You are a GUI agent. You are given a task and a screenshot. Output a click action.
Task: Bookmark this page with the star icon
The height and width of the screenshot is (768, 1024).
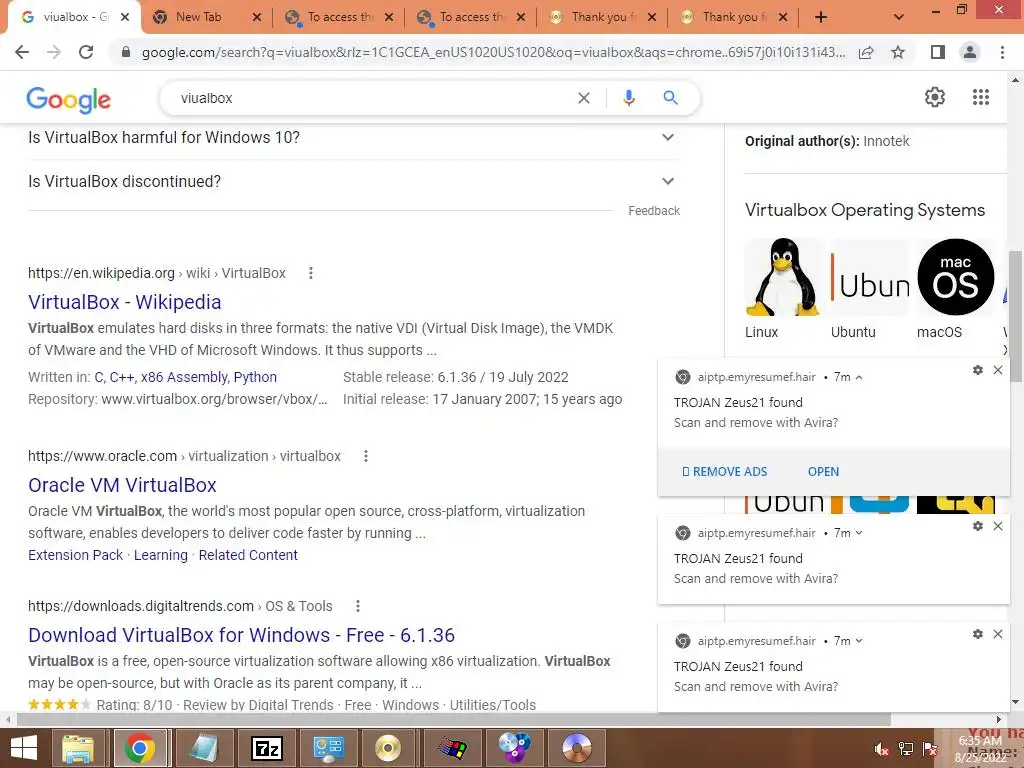pyautogui.click(x=898, y=52)
